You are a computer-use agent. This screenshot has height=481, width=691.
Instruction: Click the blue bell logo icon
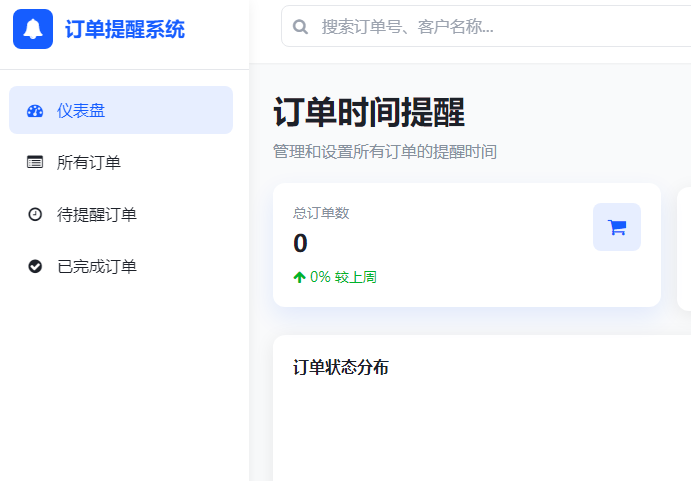click(33, 29)
